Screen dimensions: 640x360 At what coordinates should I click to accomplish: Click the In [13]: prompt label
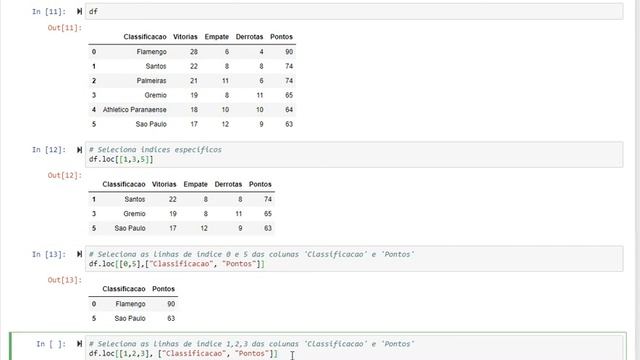click(49, 254)
